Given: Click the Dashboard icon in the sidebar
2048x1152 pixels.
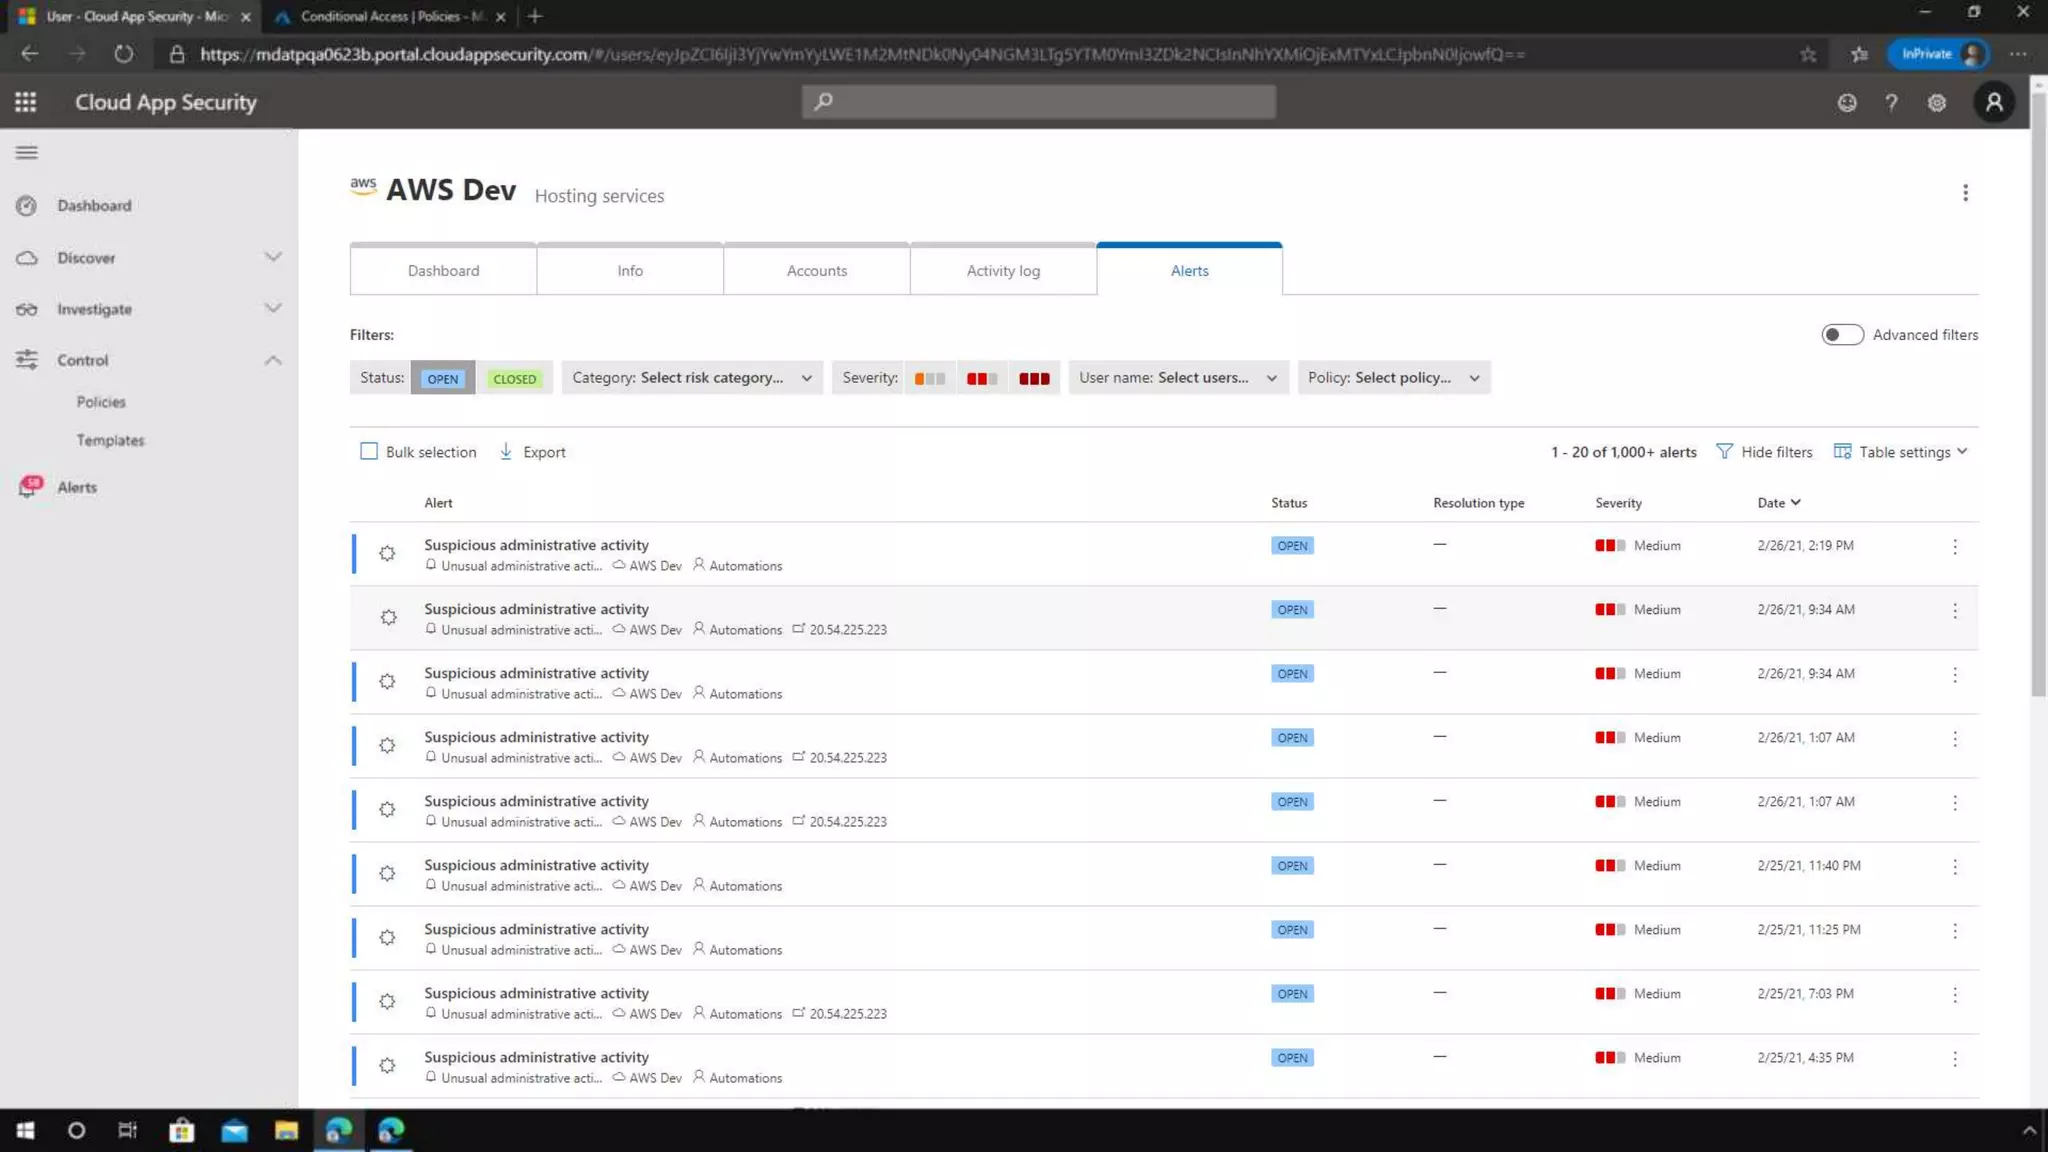Looking at the screenshot, I should tap(27, 206).
